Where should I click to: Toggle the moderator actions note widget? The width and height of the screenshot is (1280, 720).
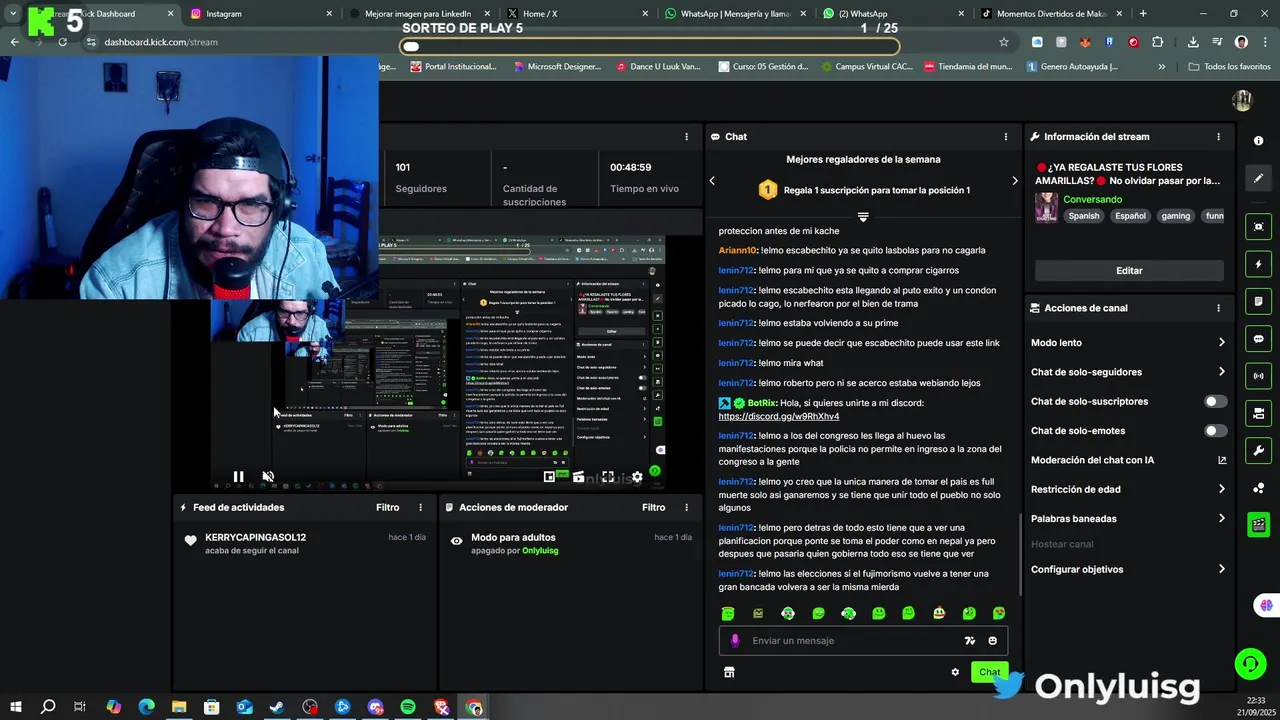tap(1258, 301)
